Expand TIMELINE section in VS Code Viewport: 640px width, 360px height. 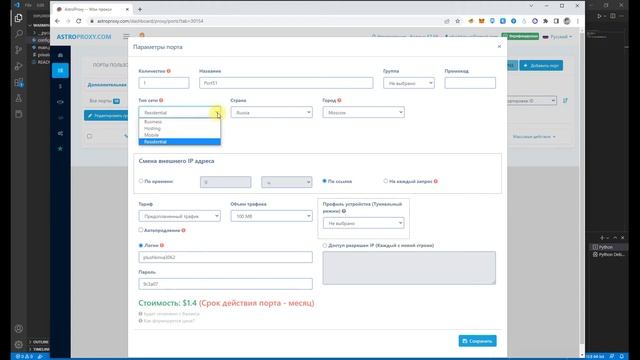point(40,349)
